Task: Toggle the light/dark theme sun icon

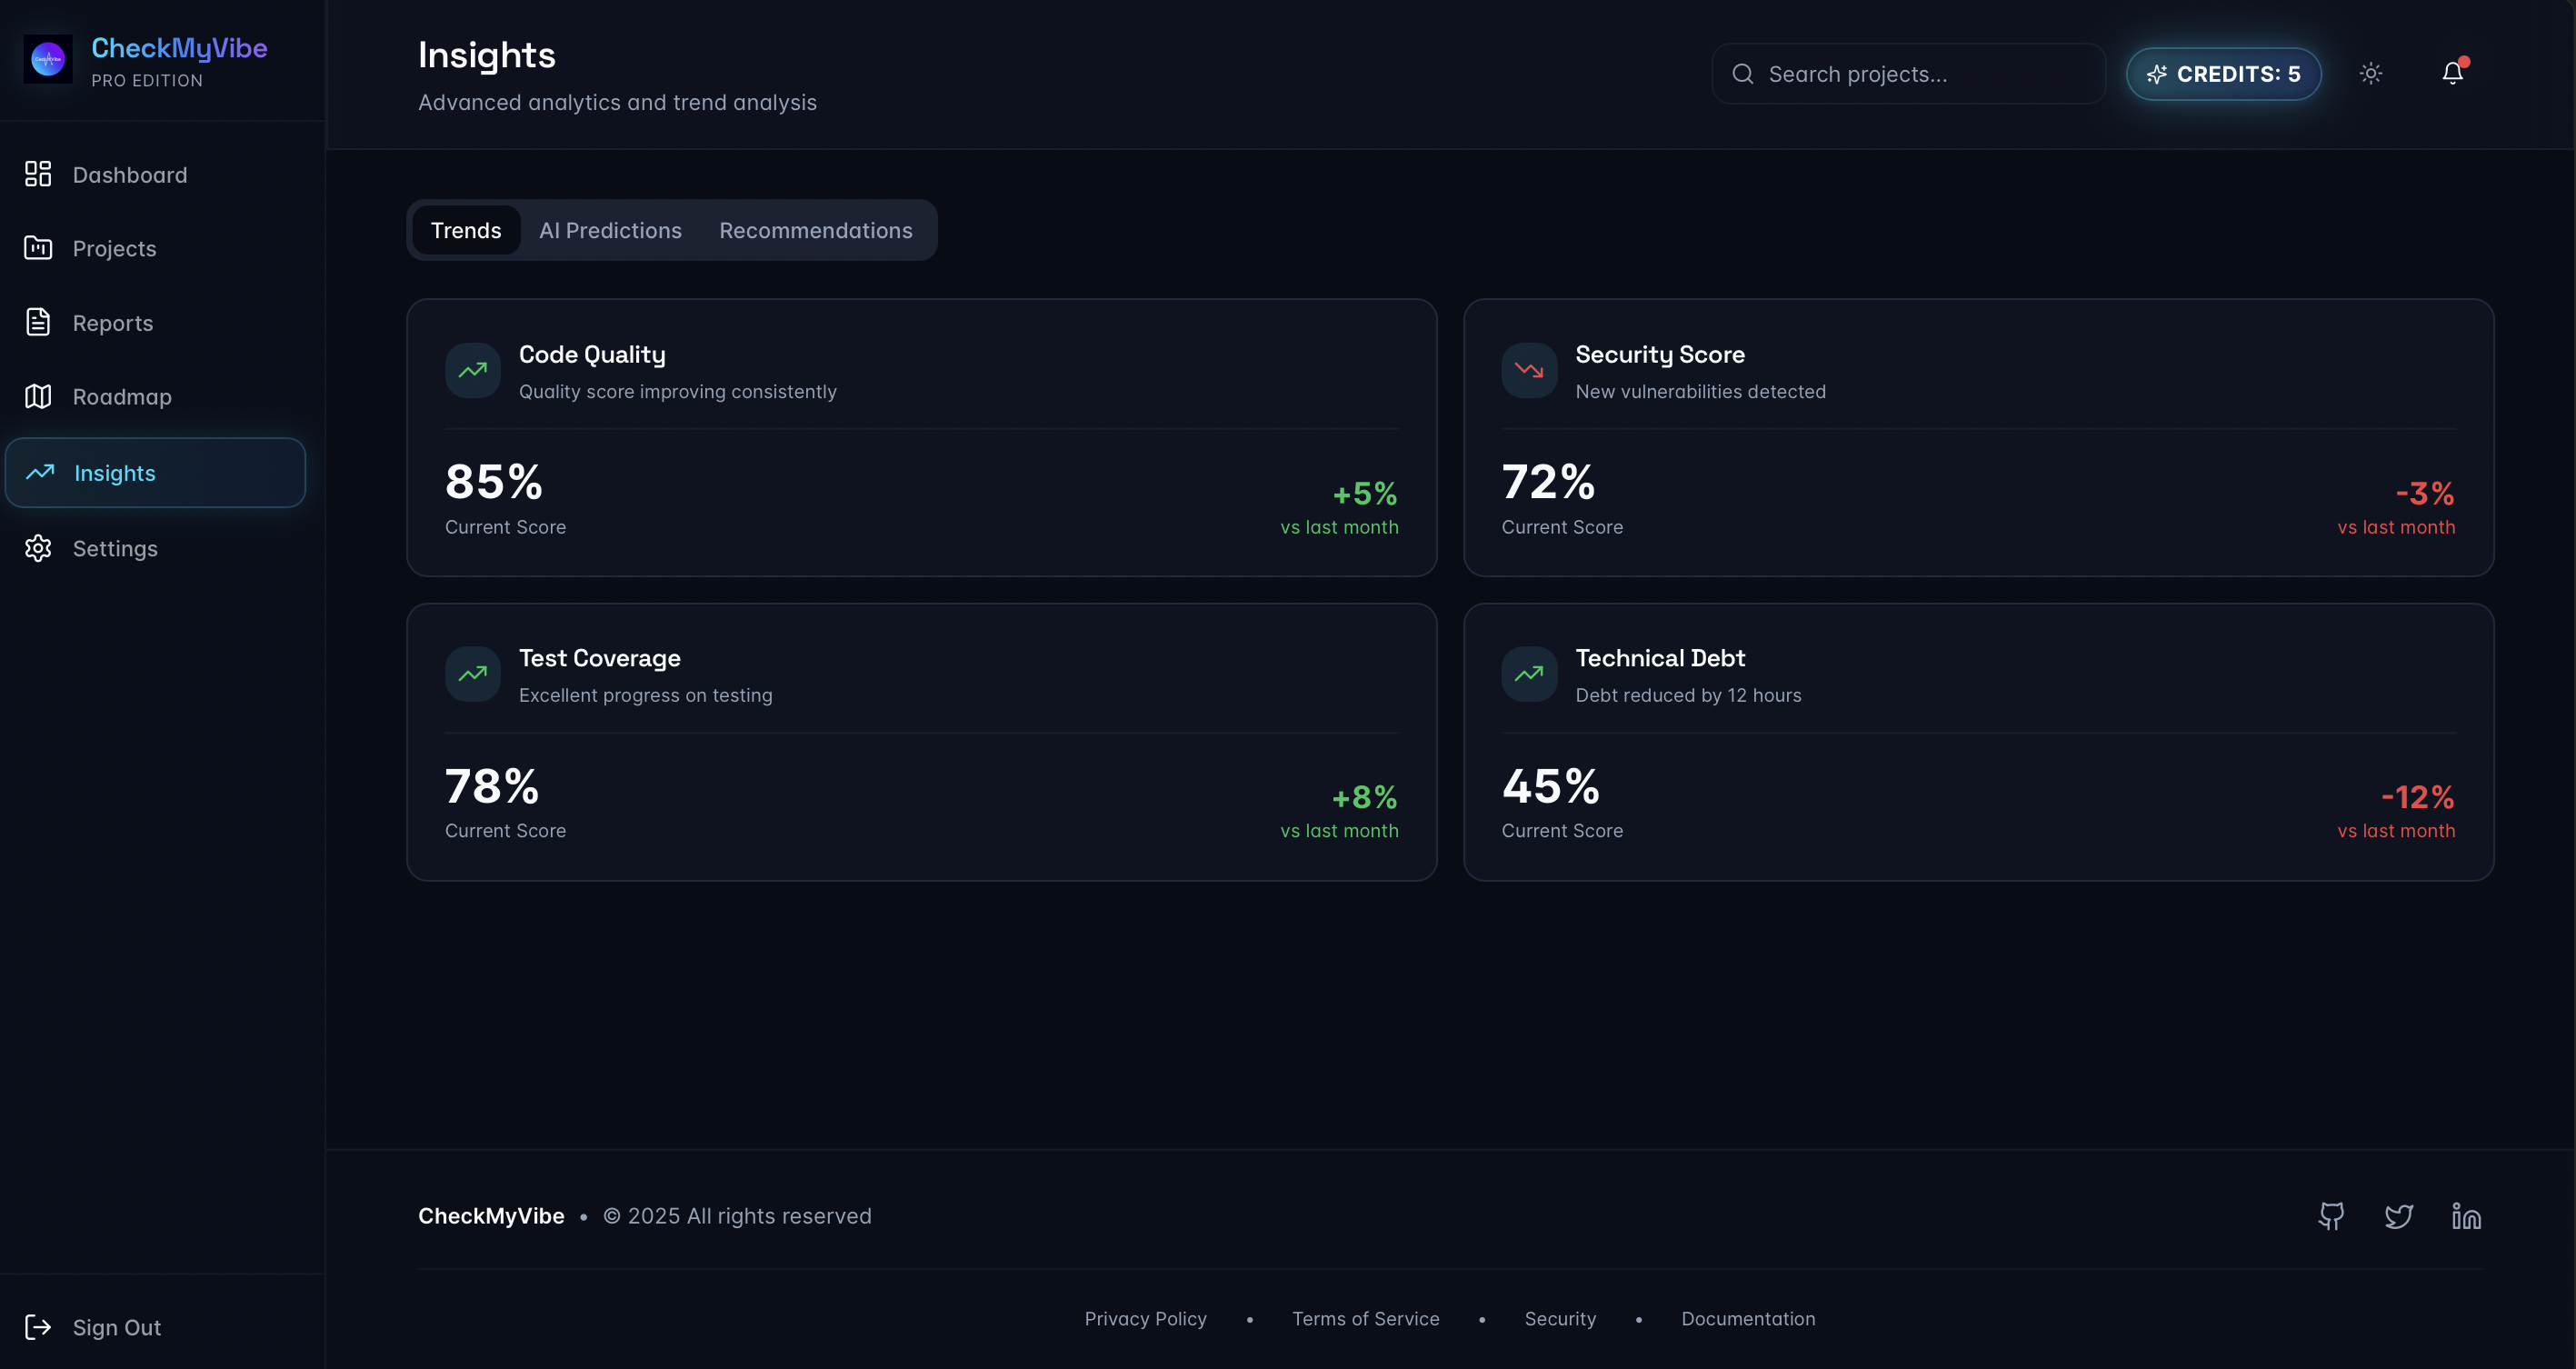Action: [x=2370, y=73]
